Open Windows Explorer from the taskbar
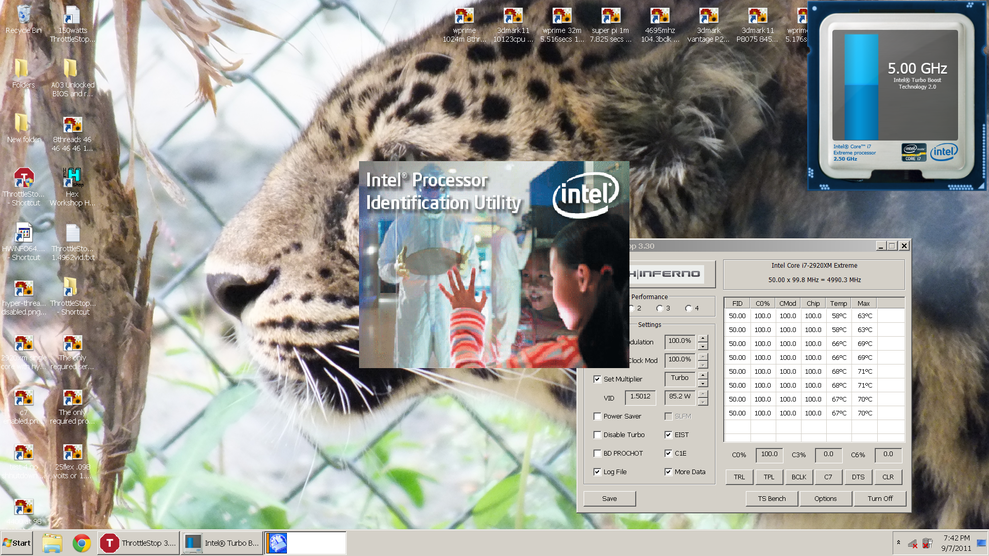Screen dimensions: 989x556 [52, 543]
